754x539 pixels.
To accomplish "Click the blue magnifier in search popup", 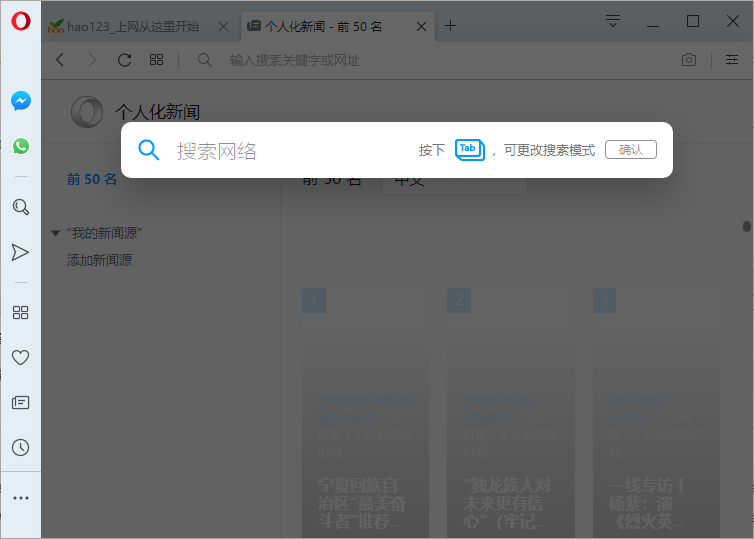I will (x=149, y=150).
